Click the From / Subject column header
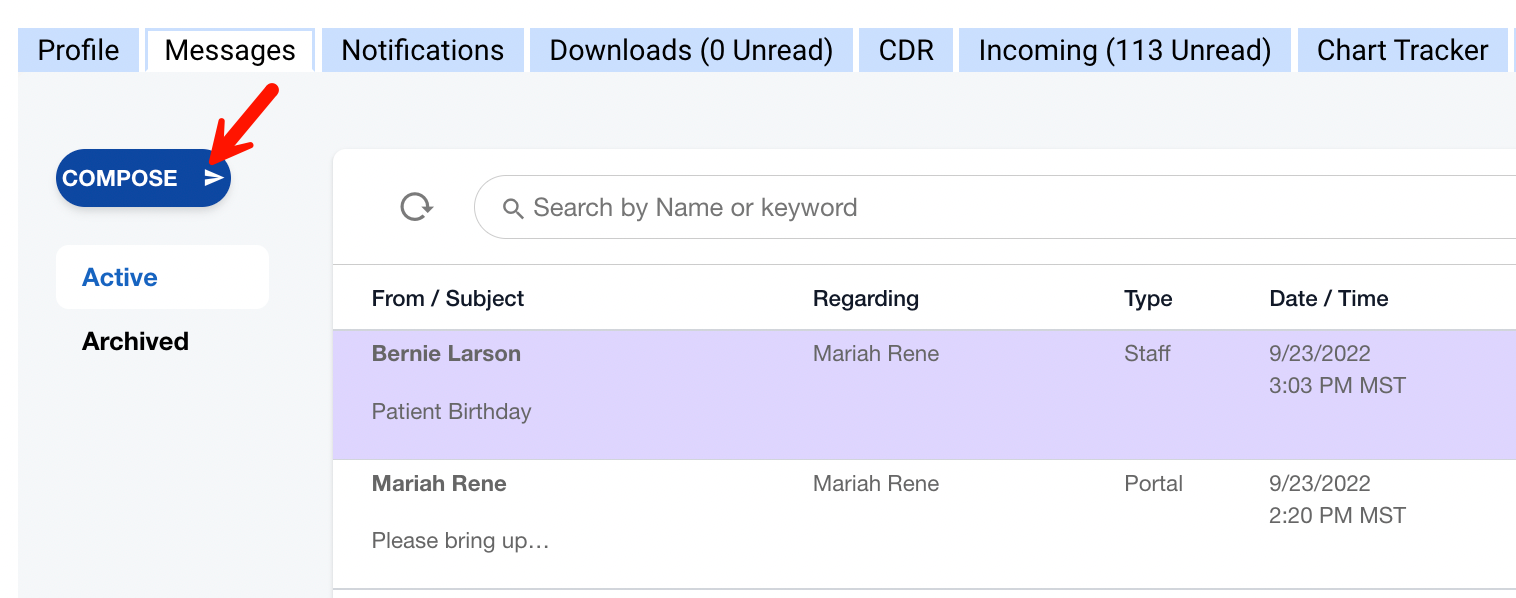1516x598 pixels. click(x=447, y=298)
